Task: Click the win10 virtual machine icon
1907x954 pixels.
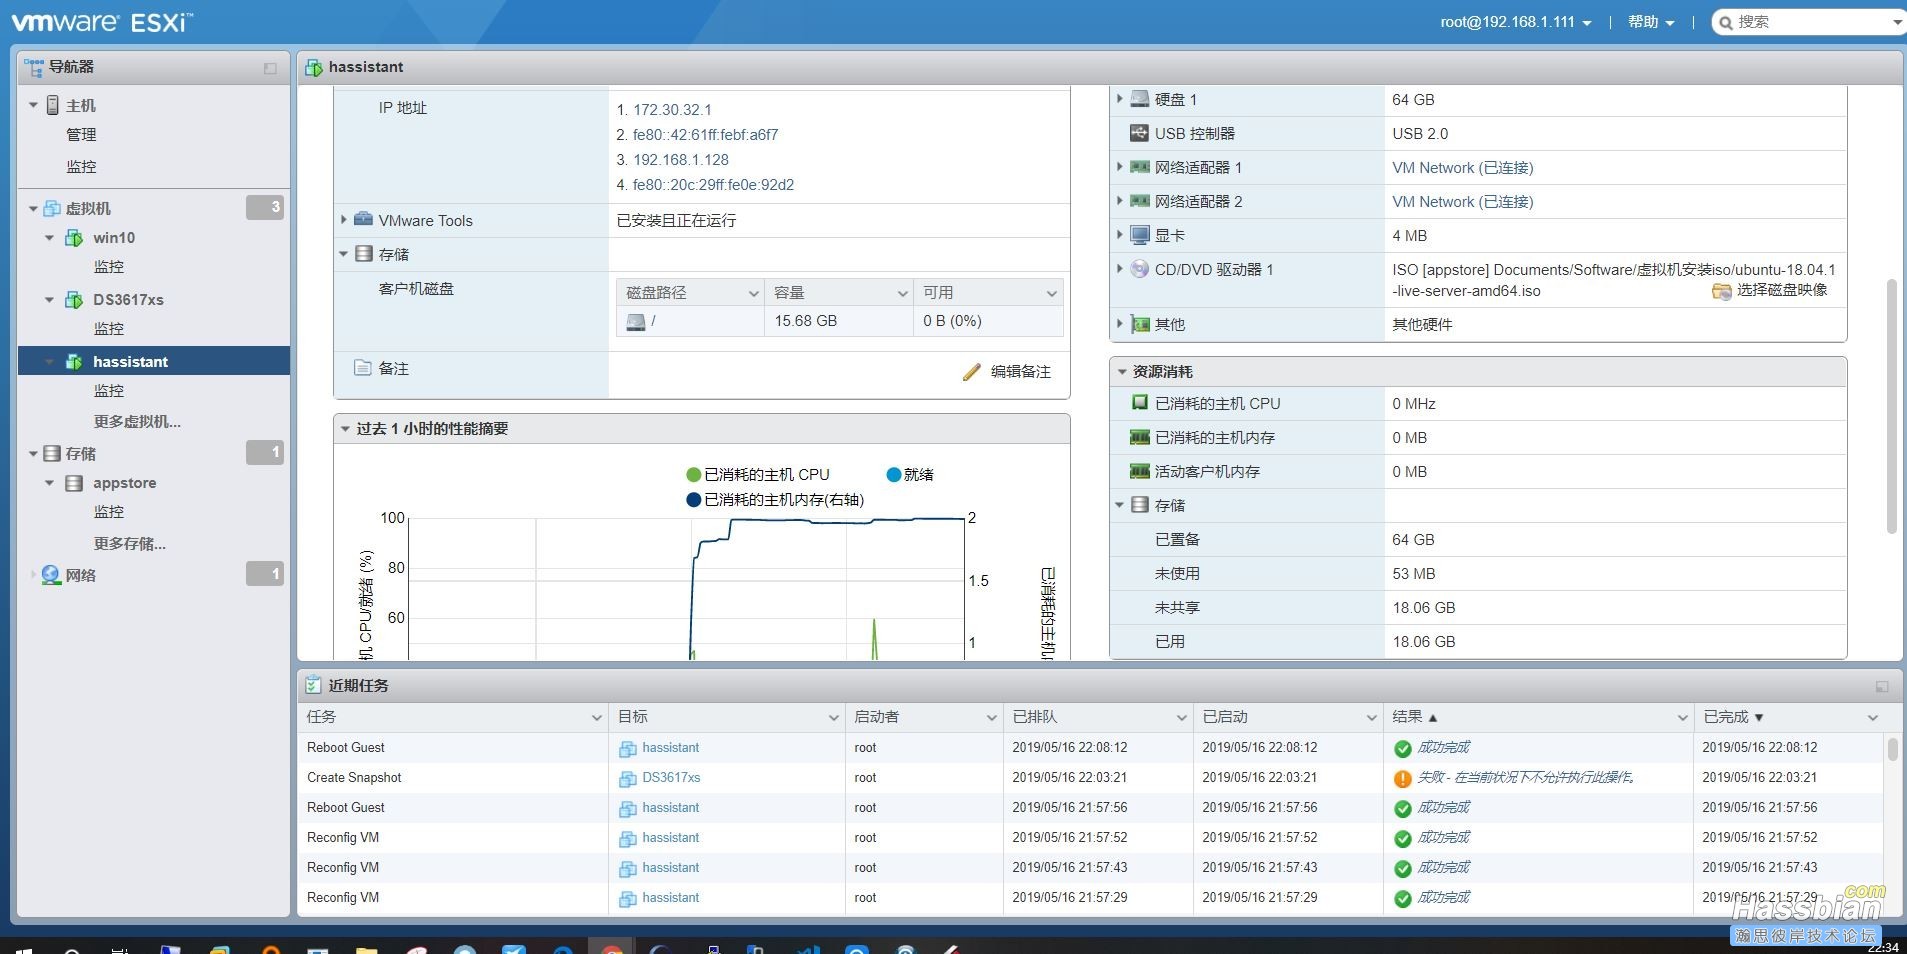Action: point(74,238)
